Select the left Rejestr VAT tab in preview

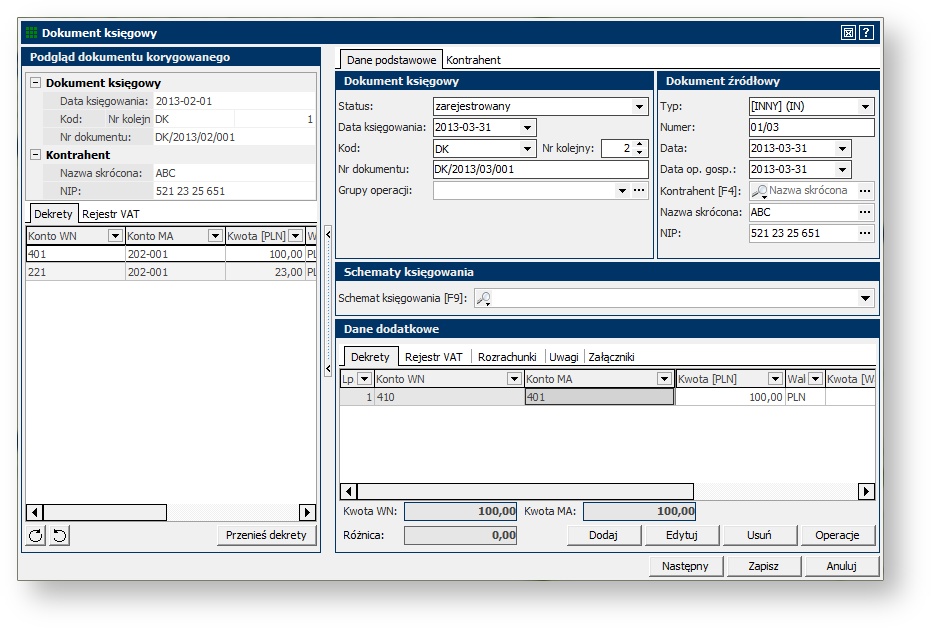(111, 214)
